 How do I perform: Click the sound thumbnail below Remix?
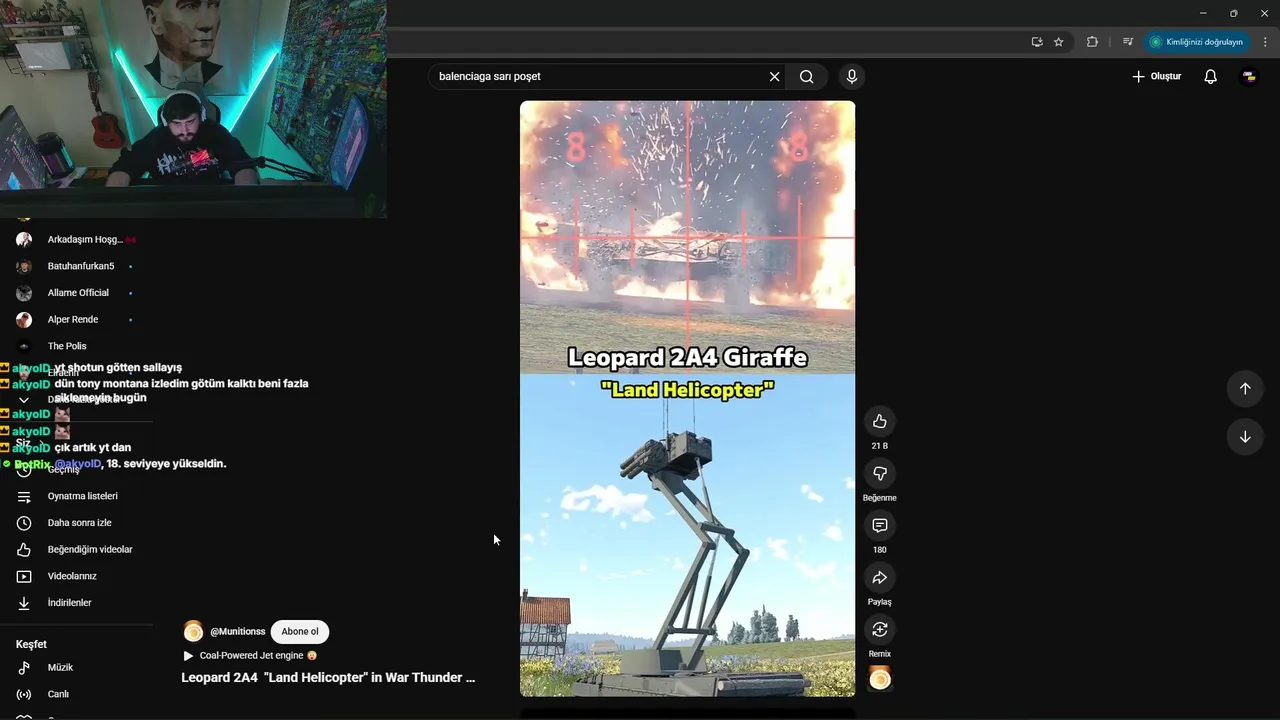coord(880,679)
